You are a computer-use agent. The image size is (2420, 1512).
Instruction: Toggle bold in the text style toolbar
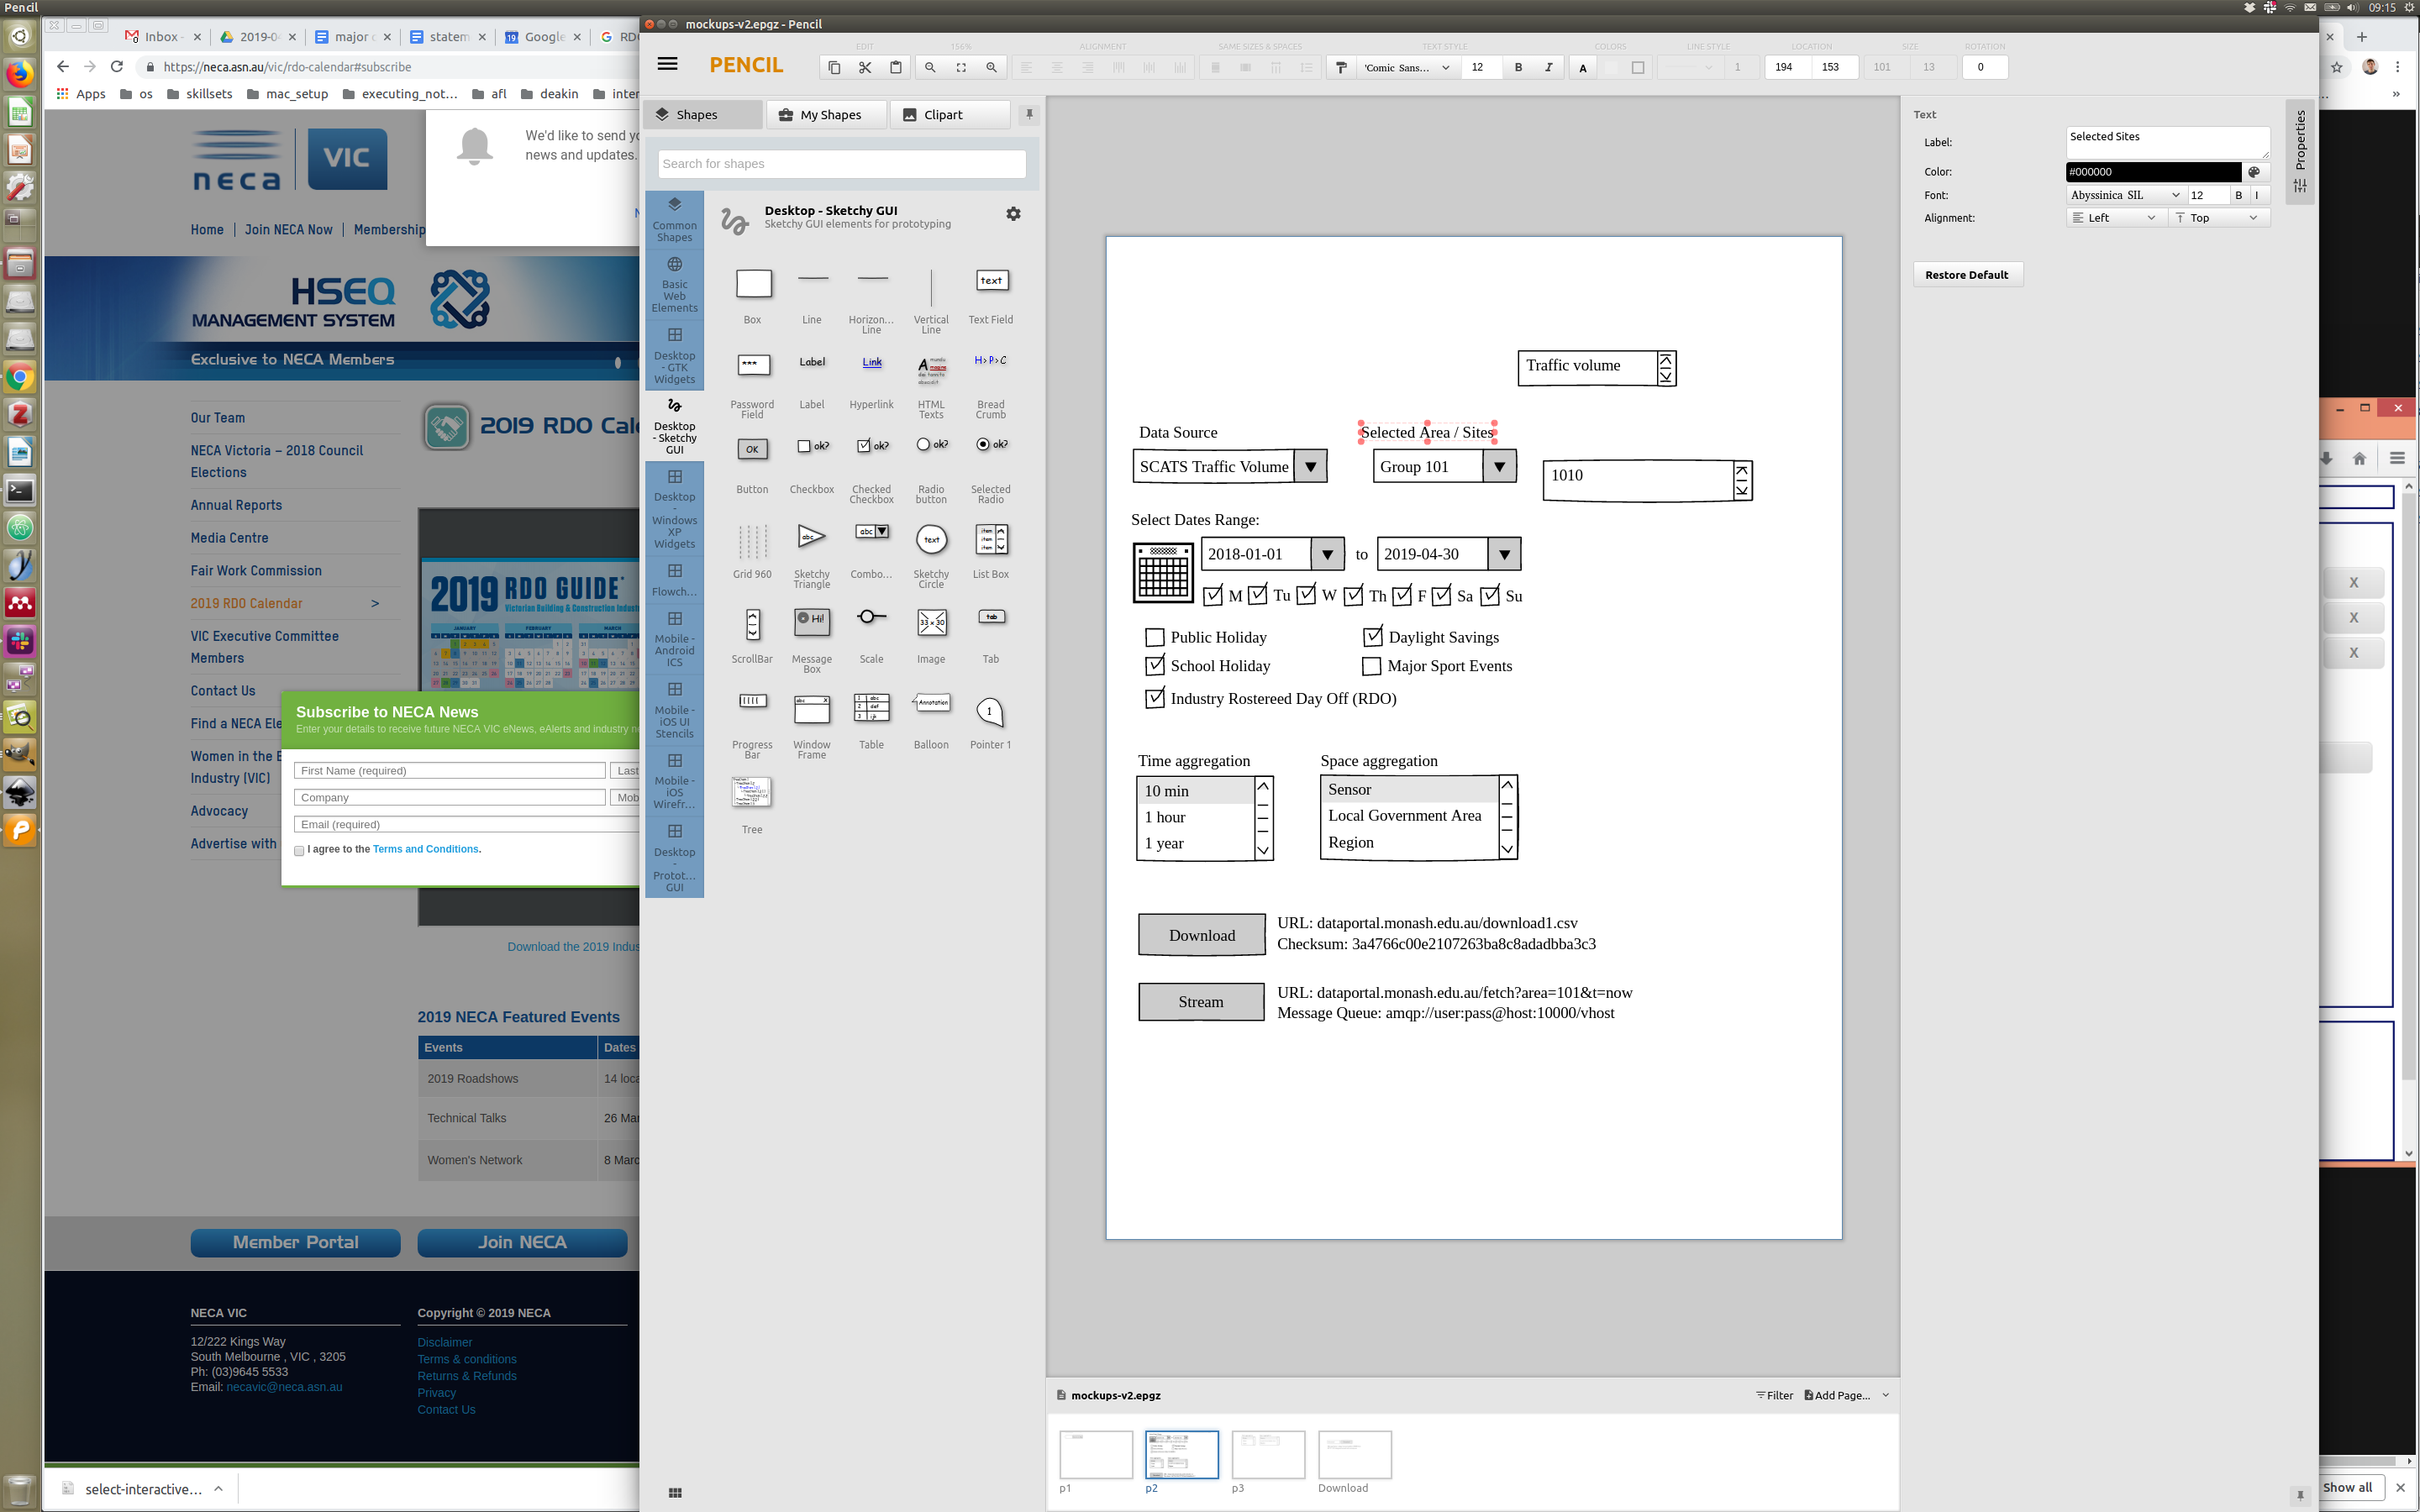coord(1518,67)
